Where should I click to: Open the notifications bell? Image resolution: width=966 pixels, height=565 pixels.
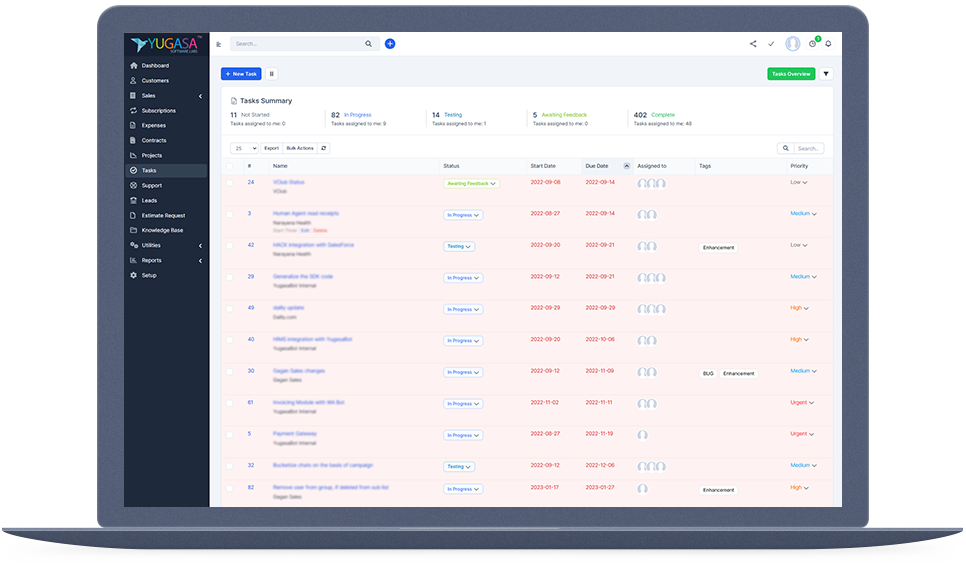[828, 44]
